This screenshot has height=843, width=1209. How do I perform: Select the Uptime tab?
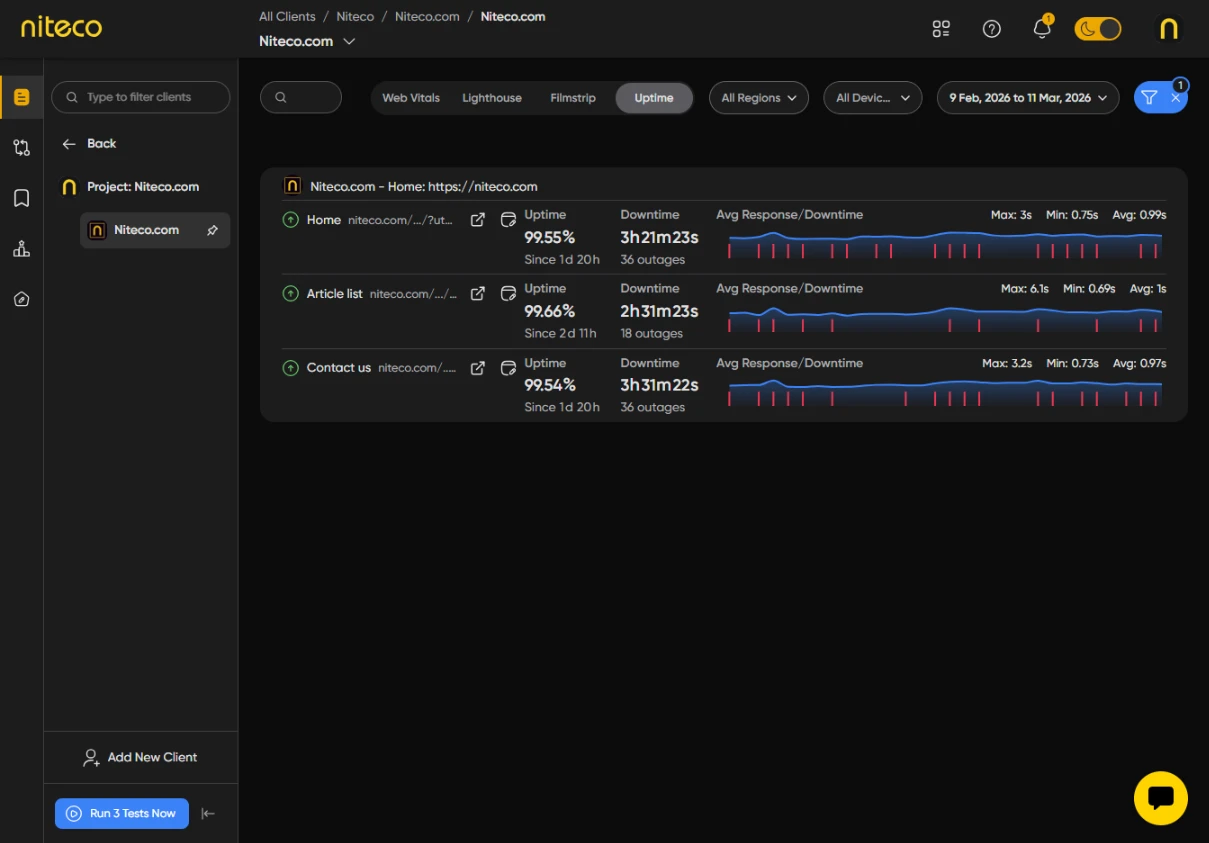[x=654, y=98]
